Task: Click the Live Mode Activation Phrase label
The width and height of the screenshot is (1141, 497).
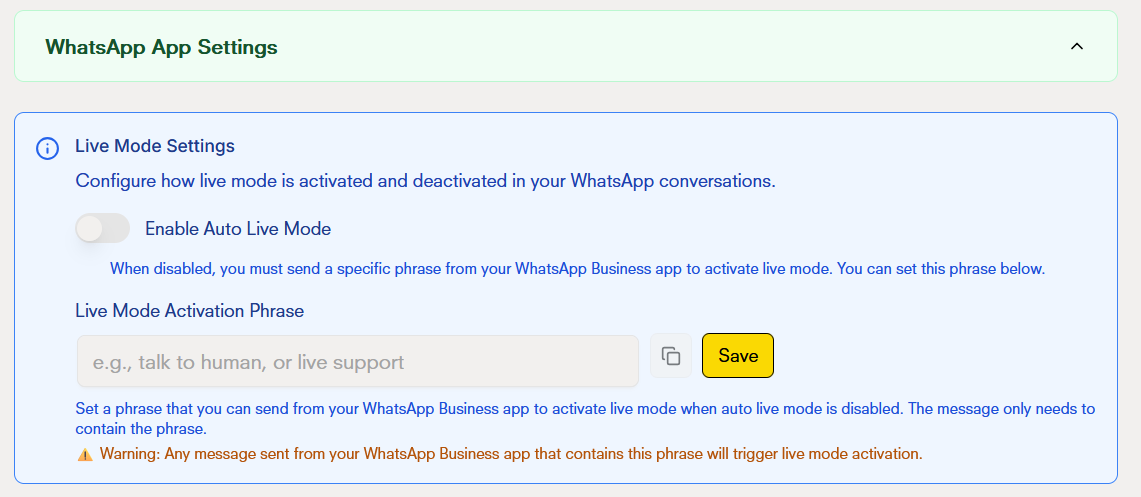Action: [x=190, y=311]
